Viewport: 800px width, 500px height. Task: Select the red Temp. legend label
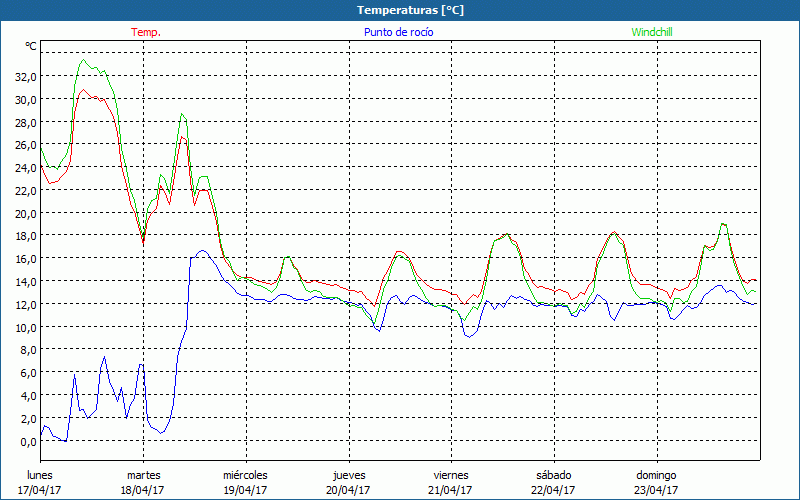pos(146,32)
